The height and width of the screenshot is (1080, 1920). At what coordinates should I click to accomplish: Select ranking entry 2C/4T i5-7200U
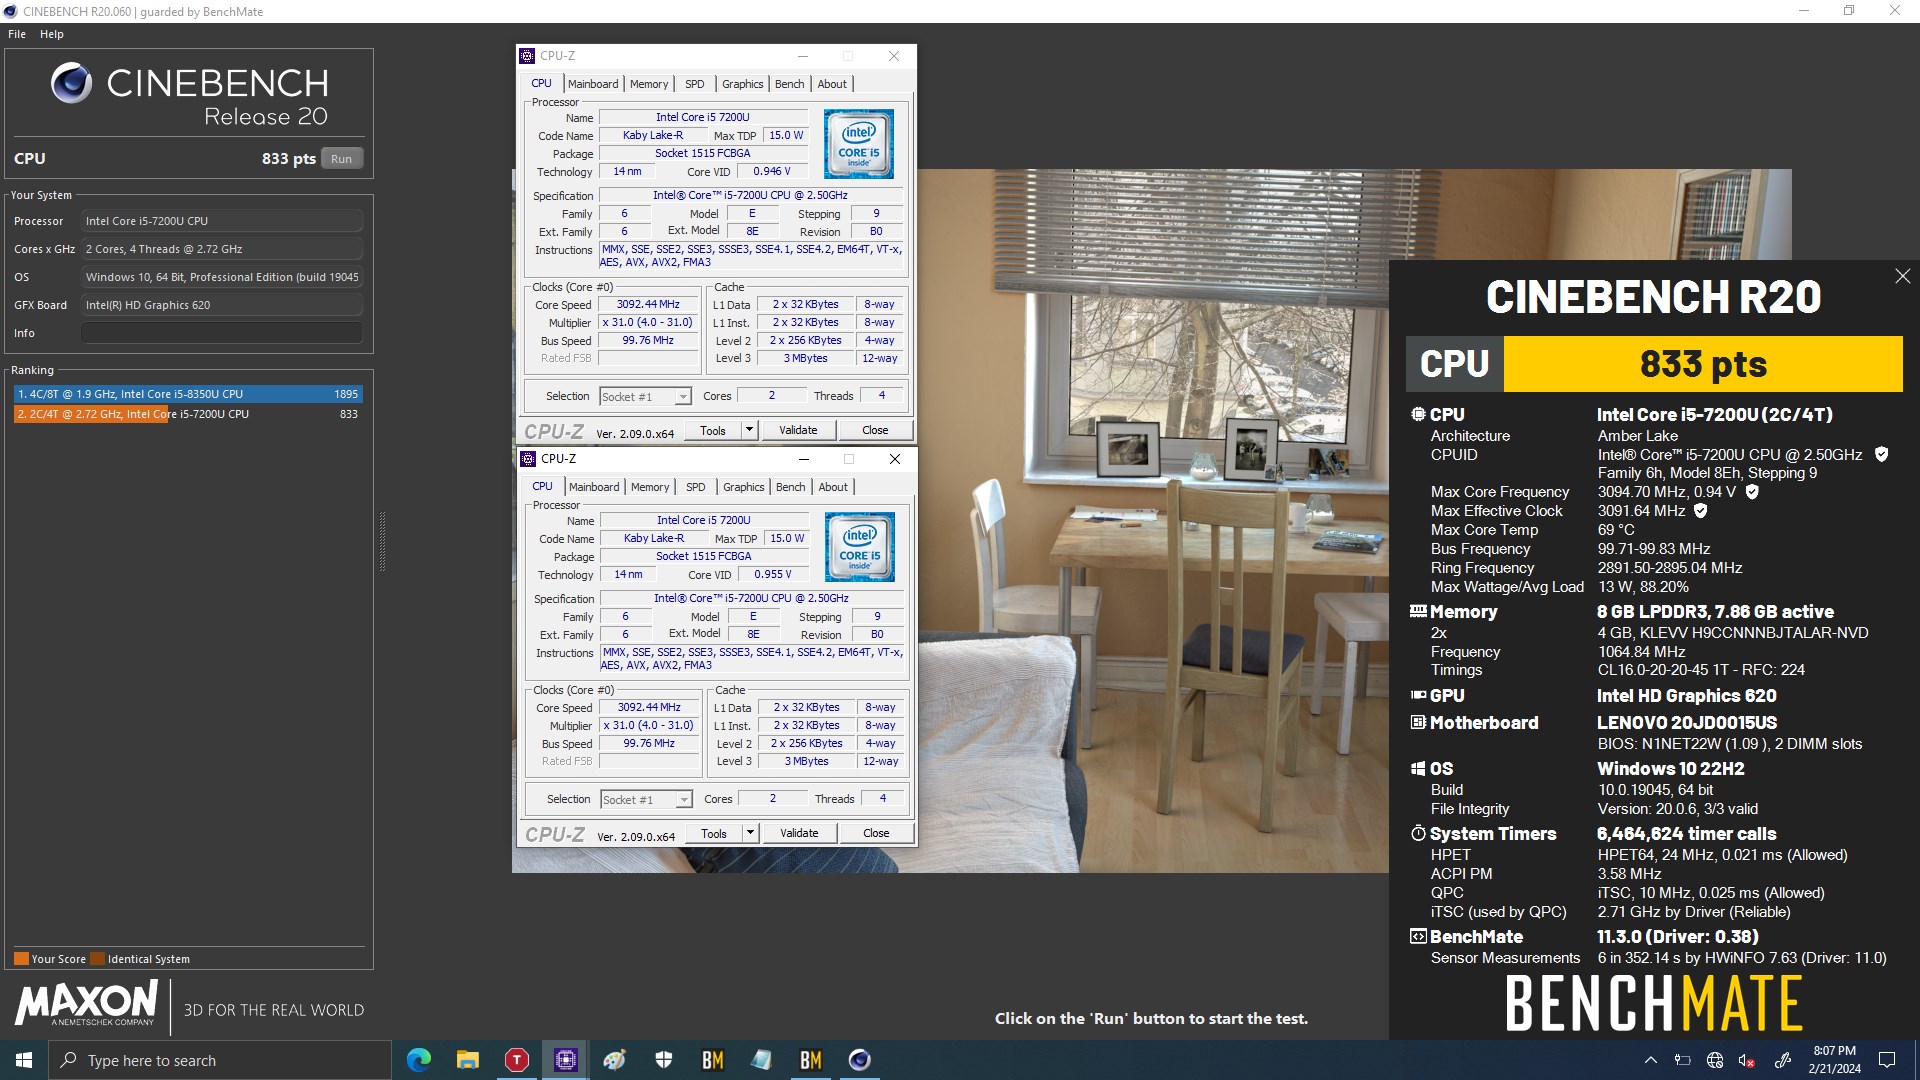pyautogui.click(x=187, y=414)
